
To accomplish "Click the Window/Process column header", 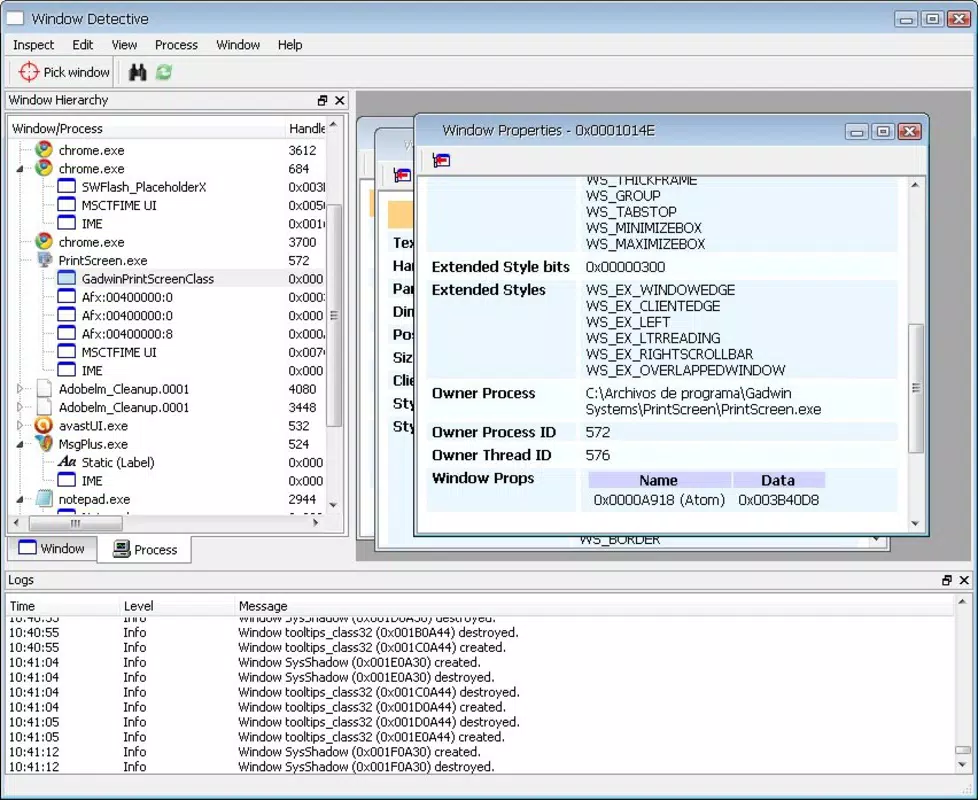I will tap(147, 128).
